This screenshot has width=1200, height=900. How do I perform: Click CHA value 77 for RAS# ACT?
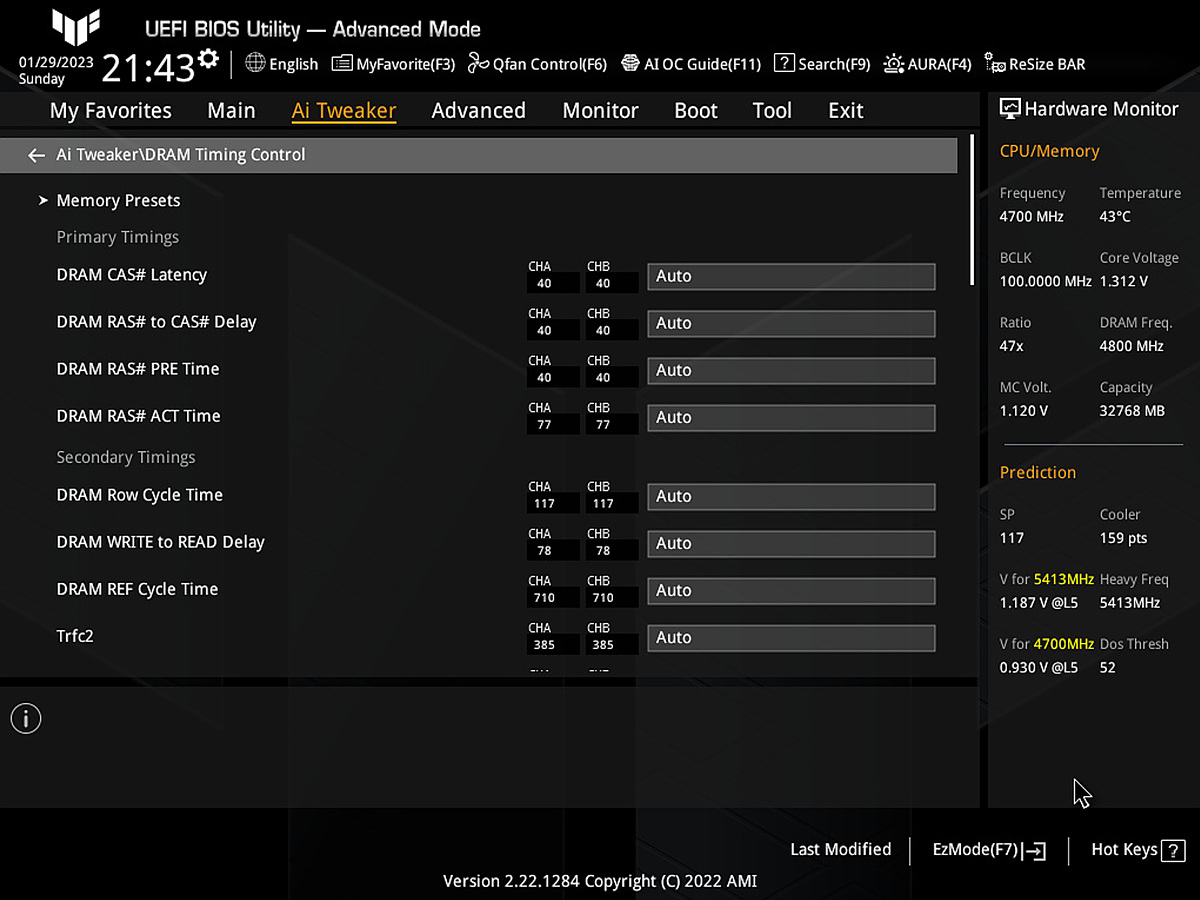click(x=553, y=425)
